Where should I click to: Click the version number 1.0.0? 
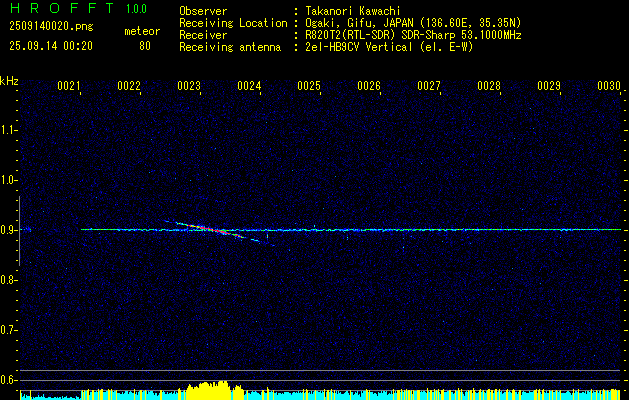click(136, 9)
